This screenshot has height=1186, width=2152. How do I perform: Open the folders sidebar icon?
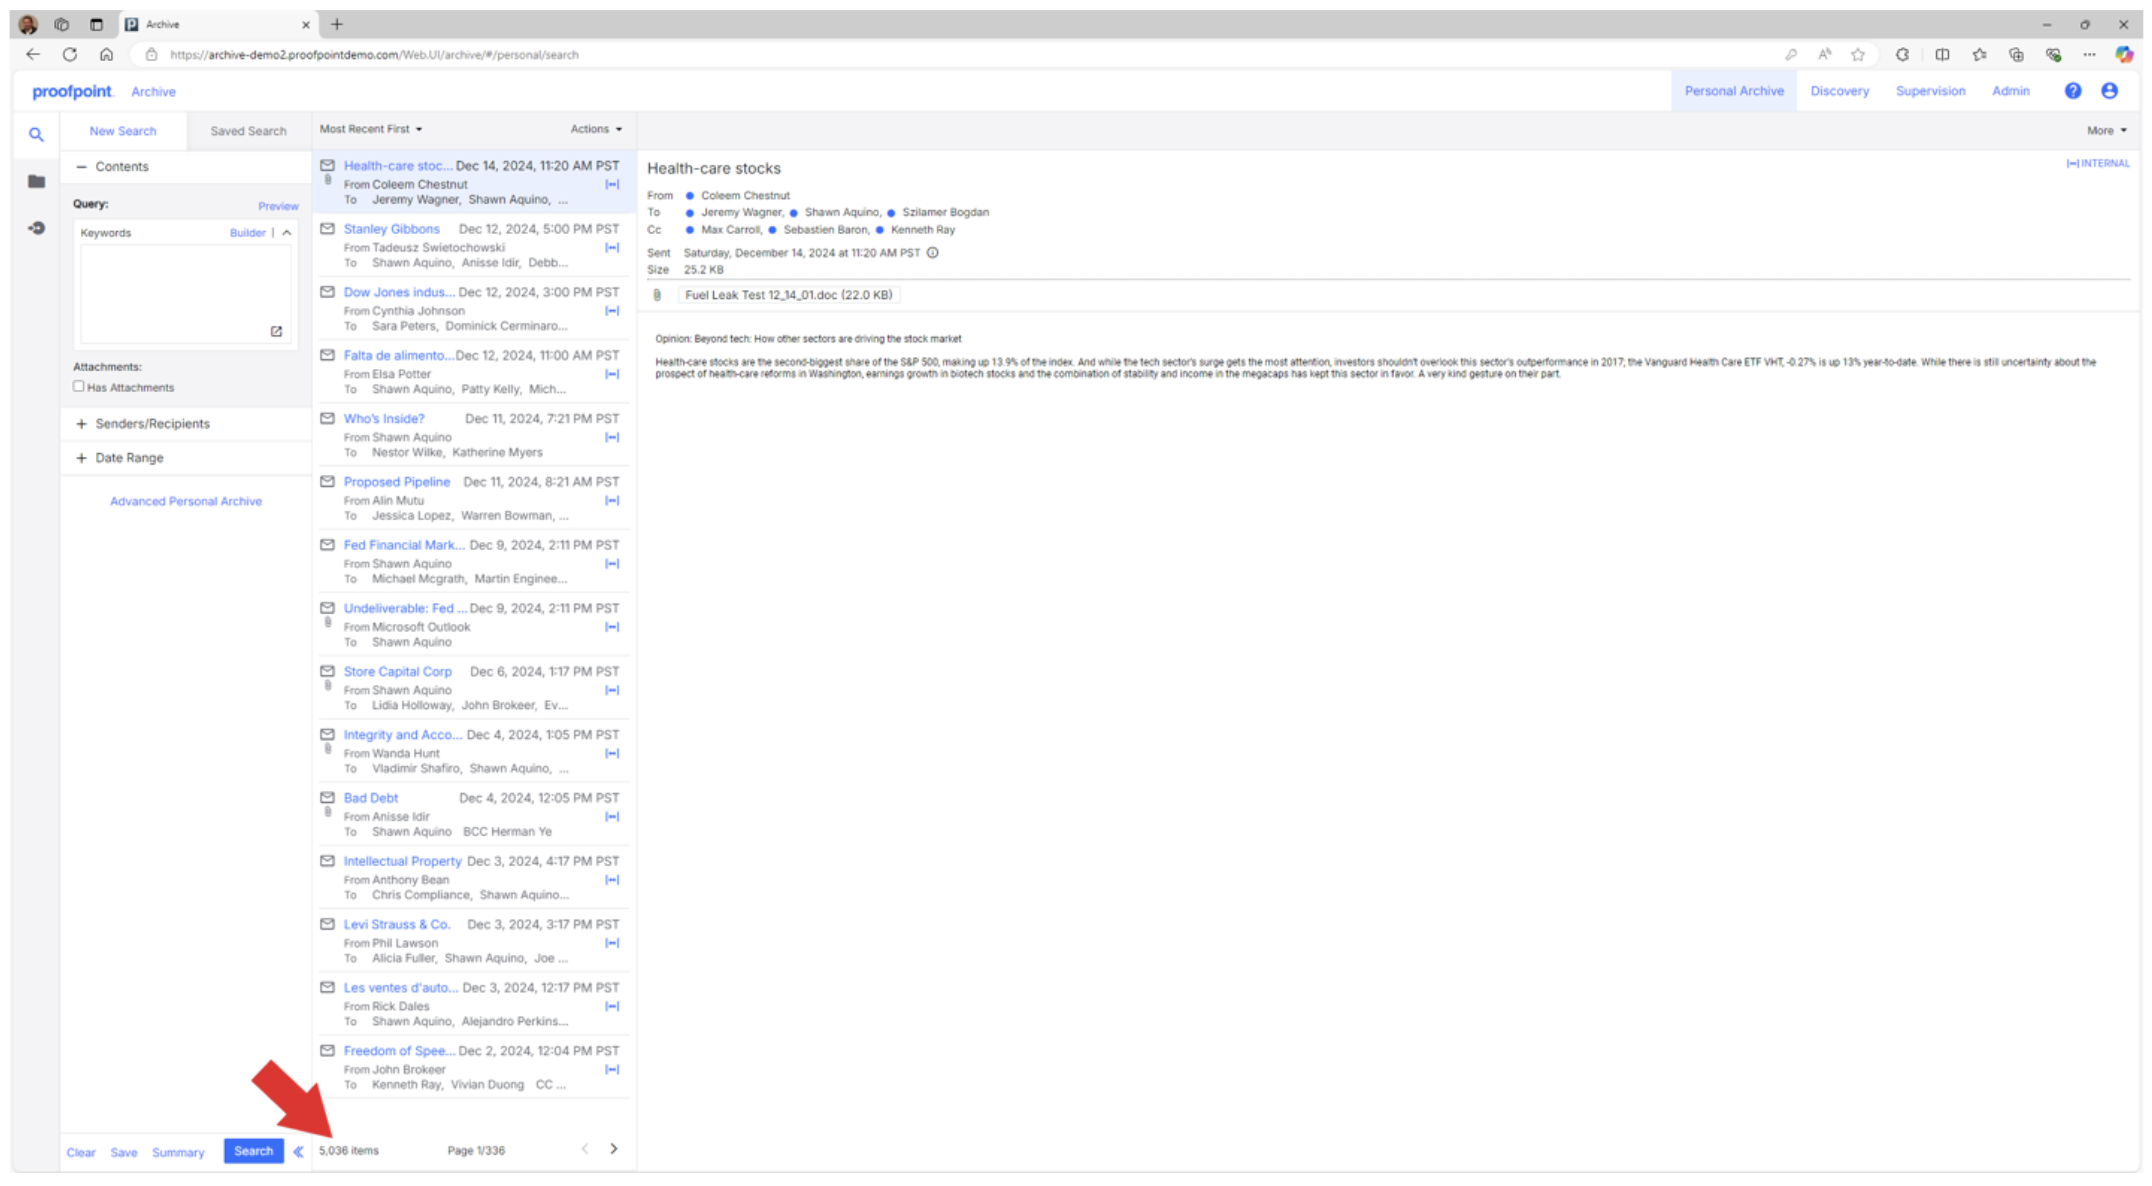(x=37, y=181)
